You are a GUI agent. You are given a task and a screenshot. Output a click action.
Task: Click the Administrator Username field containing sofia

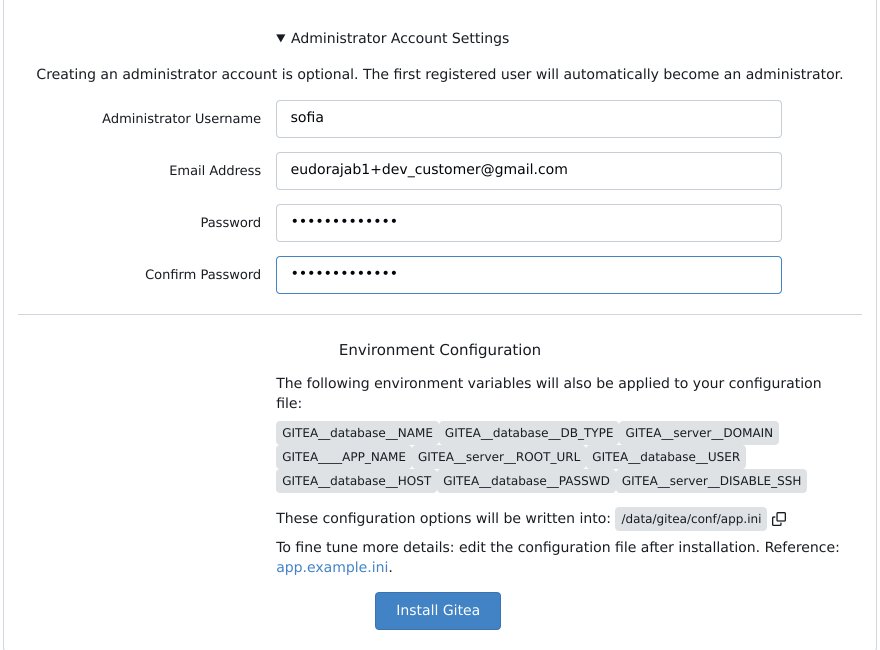coord(529,119)
